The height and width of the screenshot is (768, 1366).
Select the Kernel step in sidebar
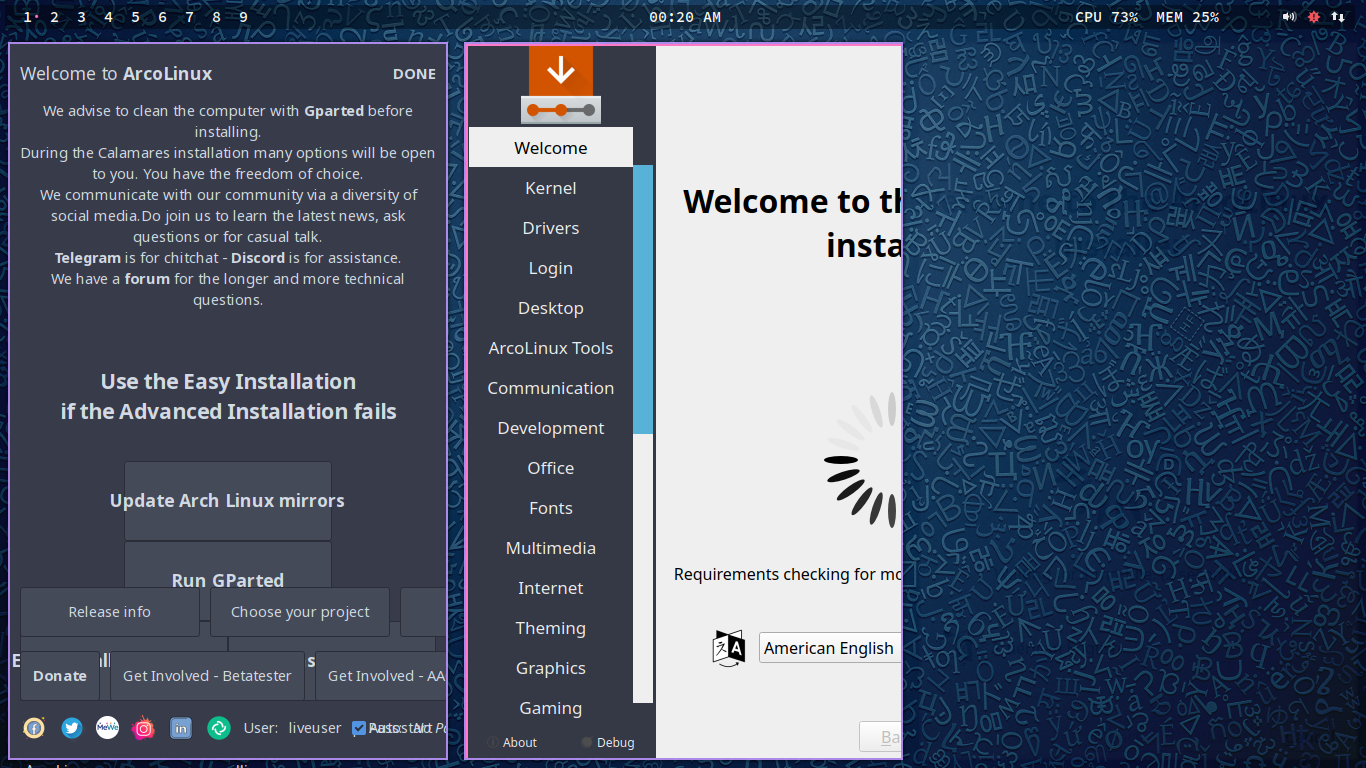pyautogui.click(x=551, y=188)
